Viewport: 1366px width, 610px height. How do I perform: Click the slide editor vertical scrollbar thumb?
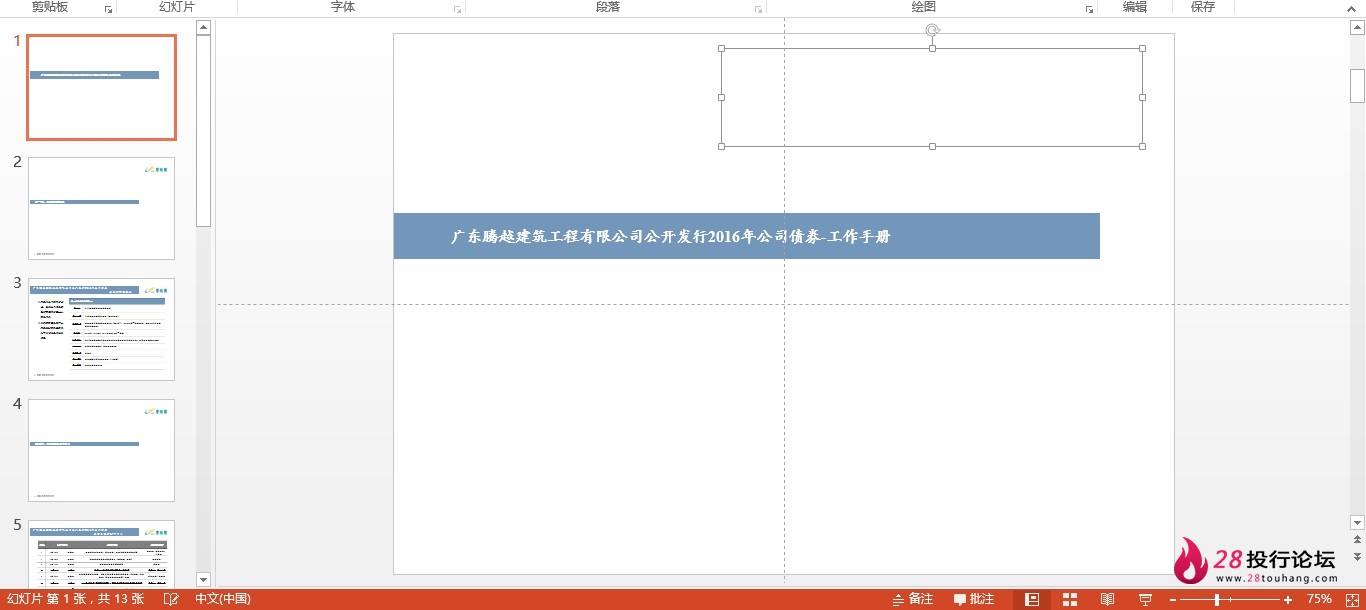[1357, 86]
